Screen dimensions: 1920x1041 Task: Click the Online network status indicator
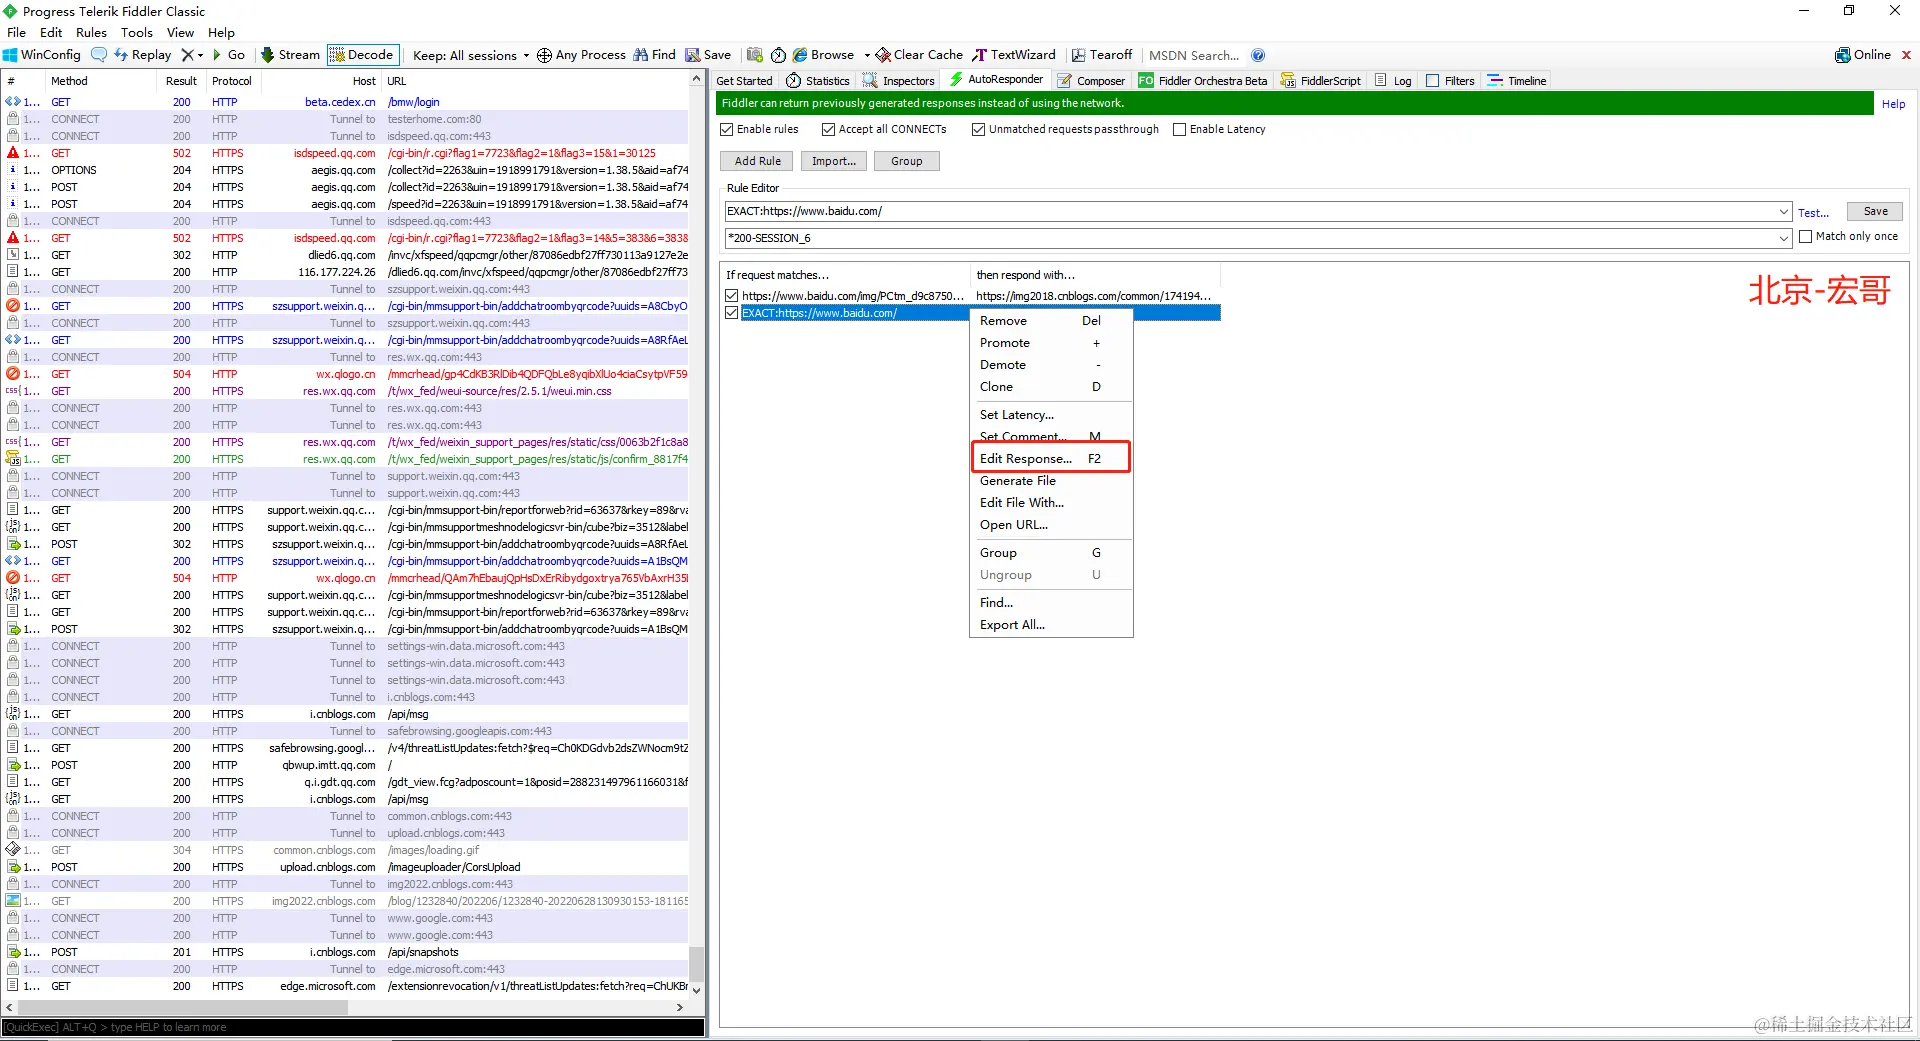pyautogui.click(x=1863, y=55)
